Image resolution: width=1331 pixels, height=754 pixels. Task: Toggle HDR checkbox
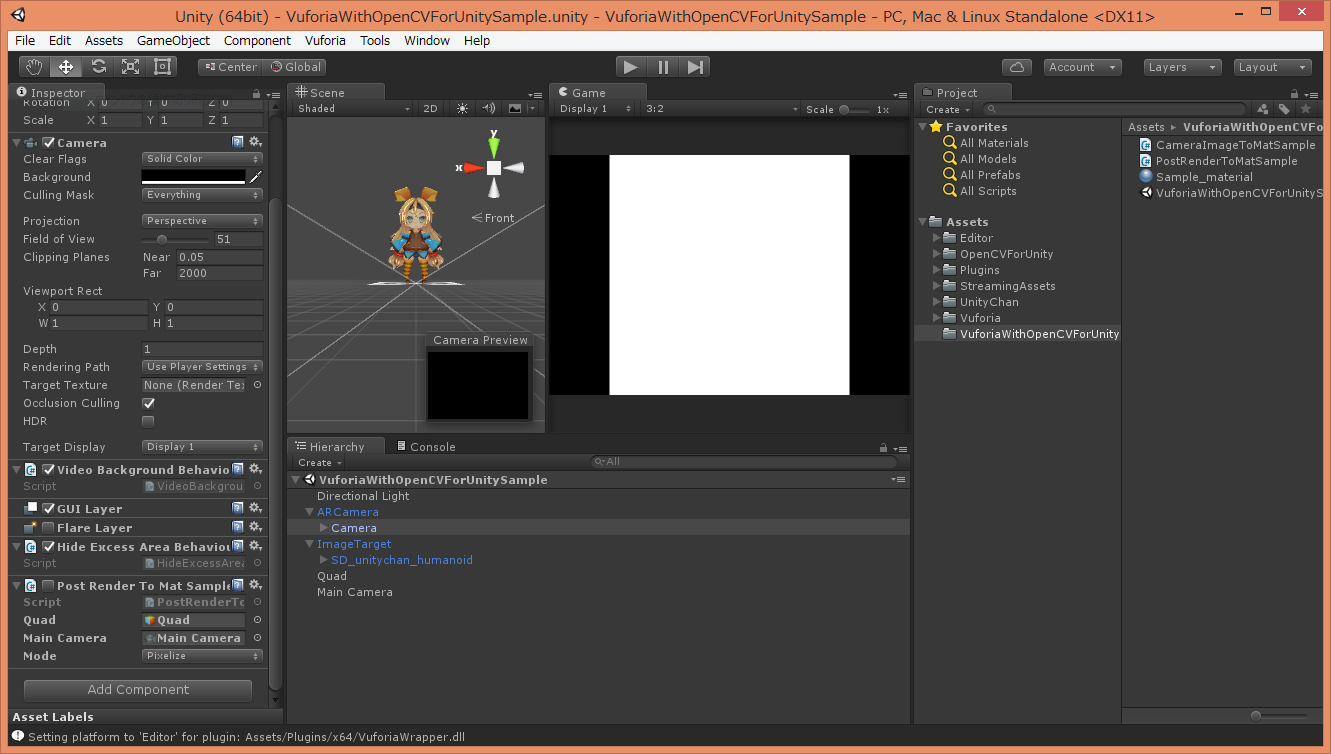(148, 421)
